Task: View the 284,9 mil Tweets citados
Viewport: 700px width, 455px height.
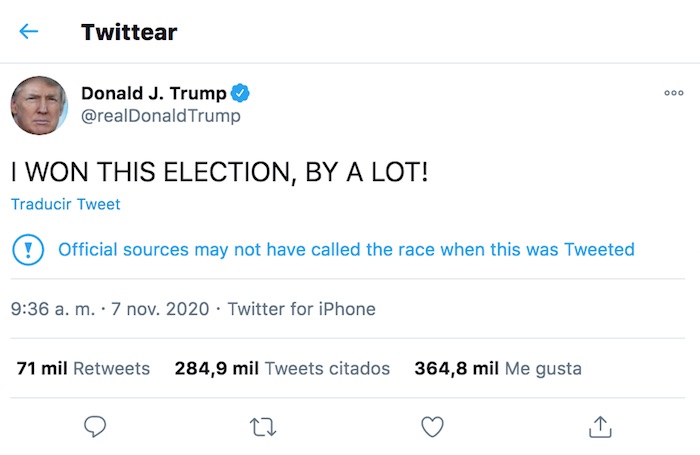Action: pos(282,368)
